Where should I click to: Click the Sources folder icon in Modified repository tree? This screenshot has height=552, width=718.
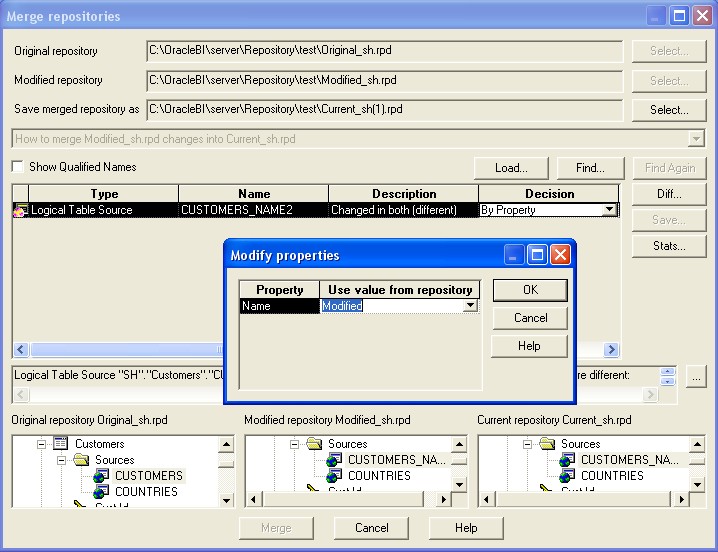coord(314,443)
